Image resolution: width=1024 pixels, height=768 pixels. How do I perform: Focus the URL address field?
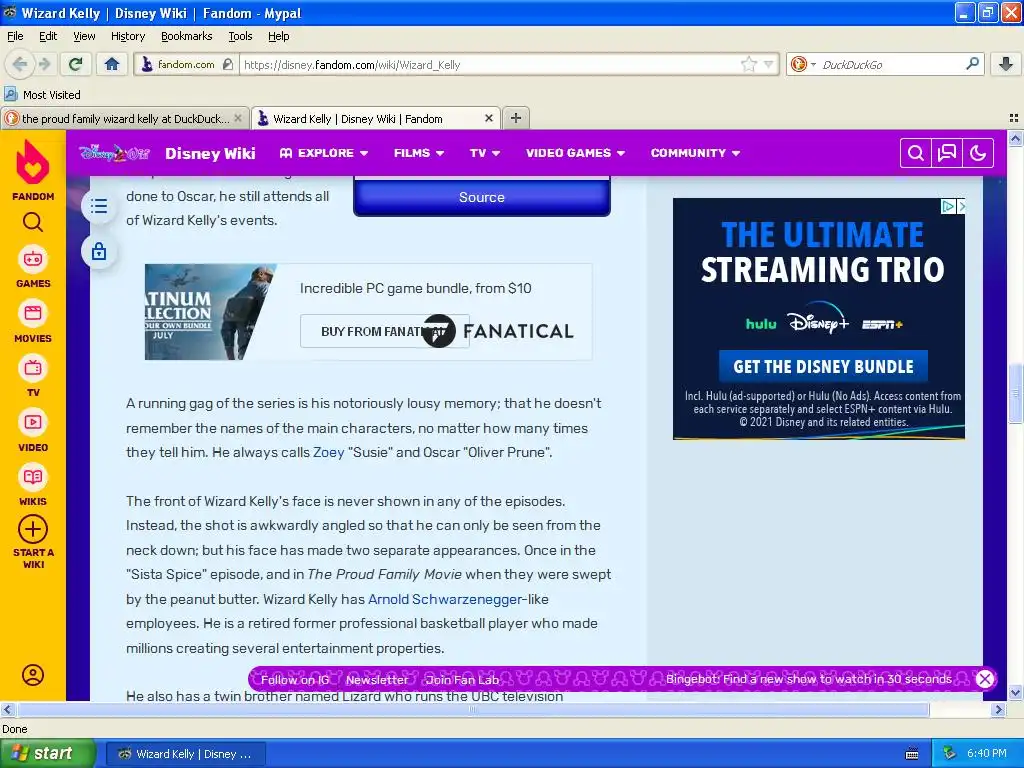pos(490,65)
